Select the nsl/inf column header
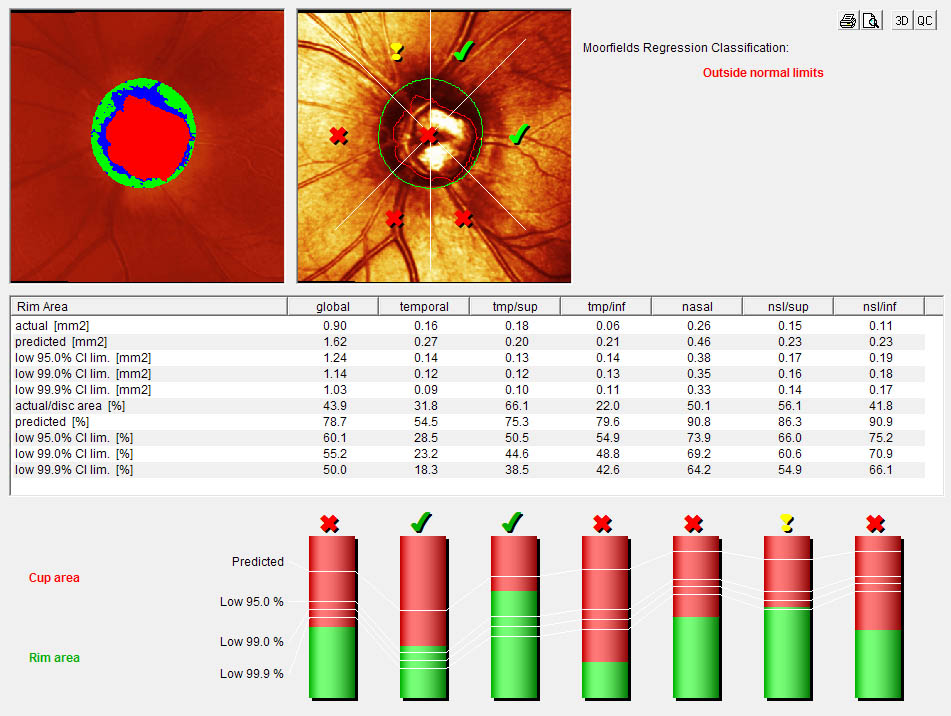The width and height of the screenshot is (951, 716). point(878,306)
